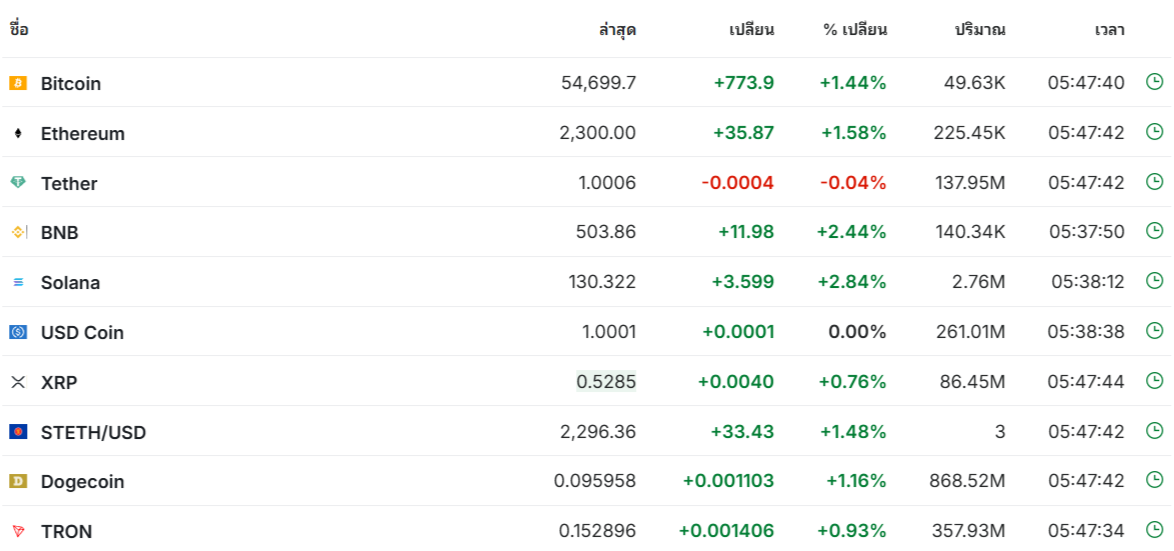Click the clock icon in Tether row
The height and width of the screenshot is (551, 1174).
tap(1155, 181)
